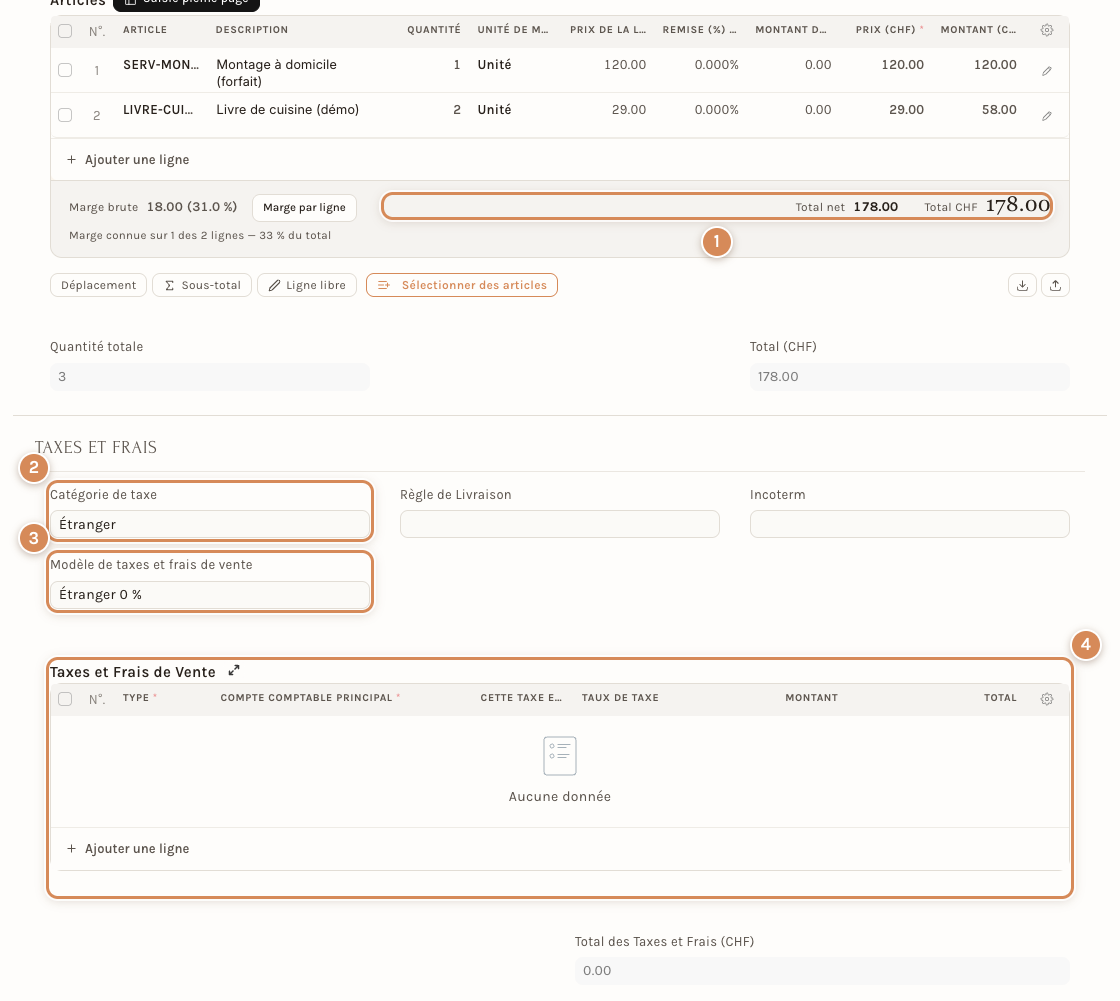Click quantity 2 in LIVRE-CUI row
The height and width of the screenshot is (1001, 1120).
[456, 109]
